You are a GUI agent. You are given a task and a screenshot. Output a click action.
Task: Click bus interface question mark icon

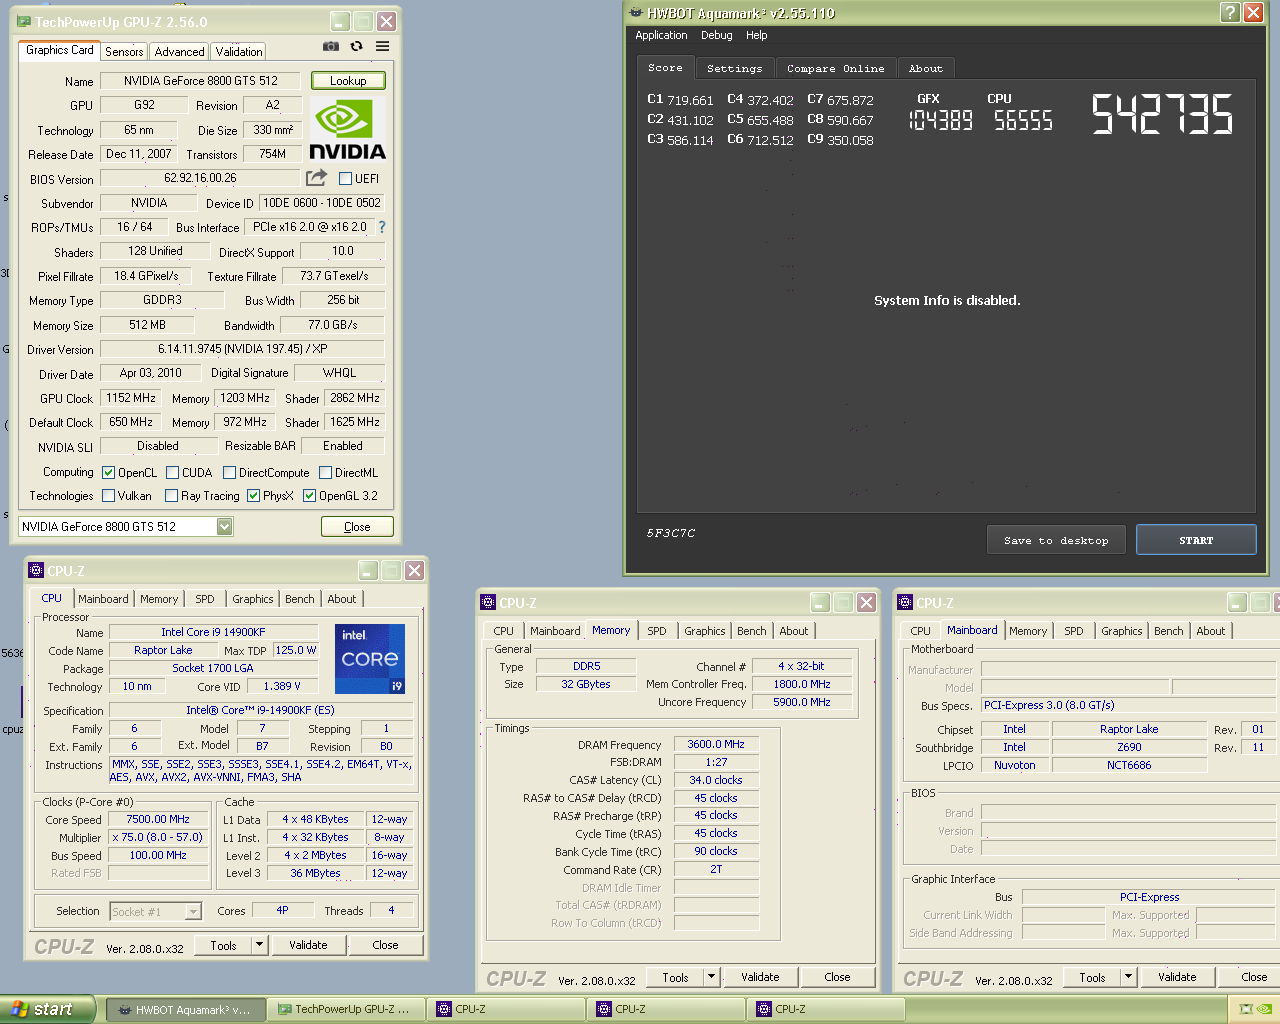[381, 227]
